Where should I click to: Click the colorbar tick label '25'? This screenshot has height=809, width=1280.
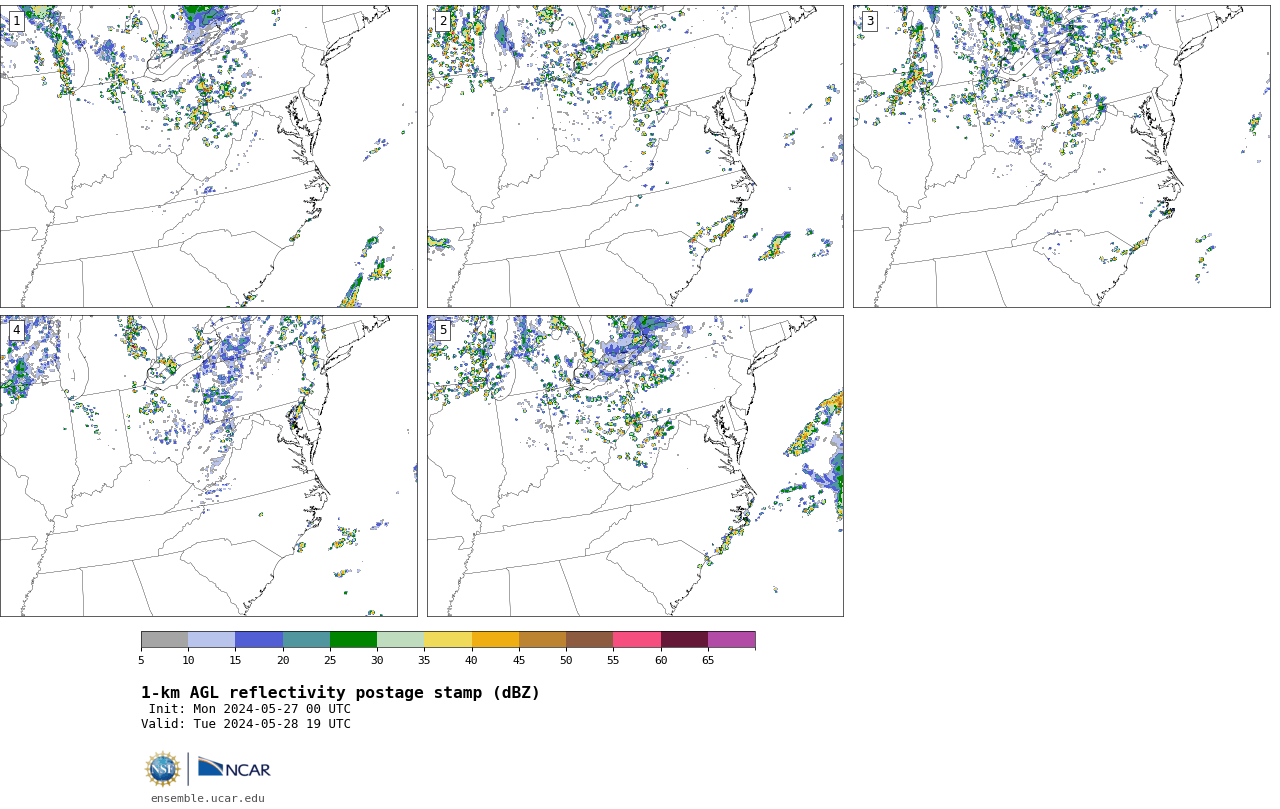(x=330, y=660)
